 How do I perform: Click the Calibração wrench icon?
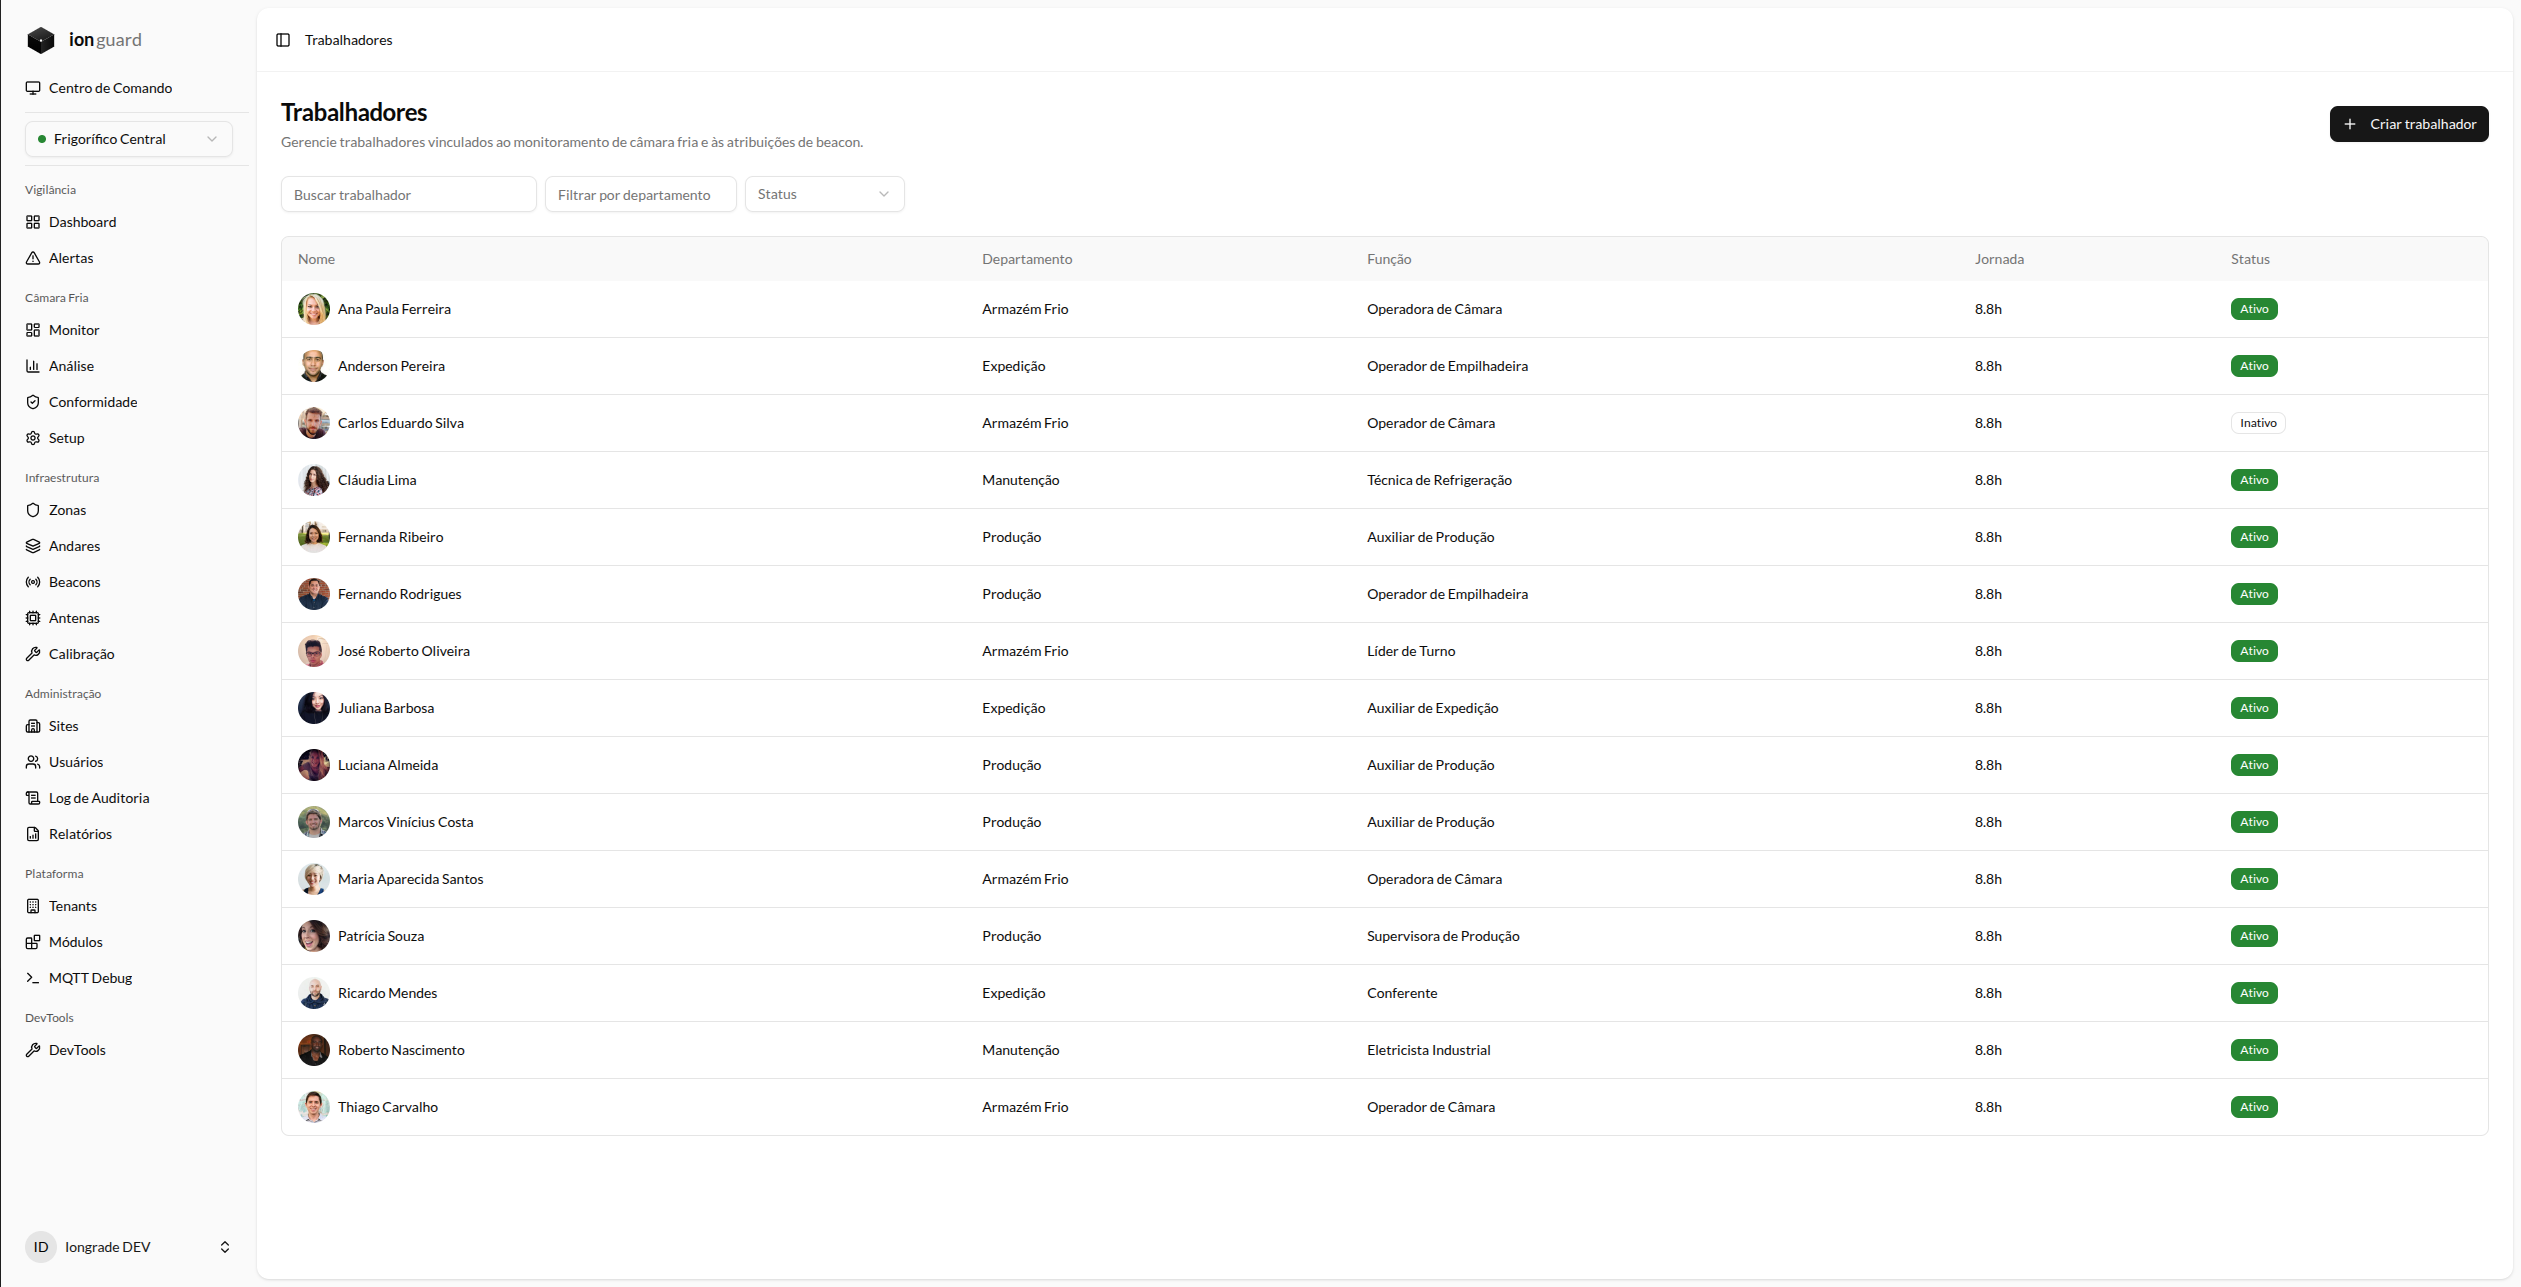click(x=33, y=654)
